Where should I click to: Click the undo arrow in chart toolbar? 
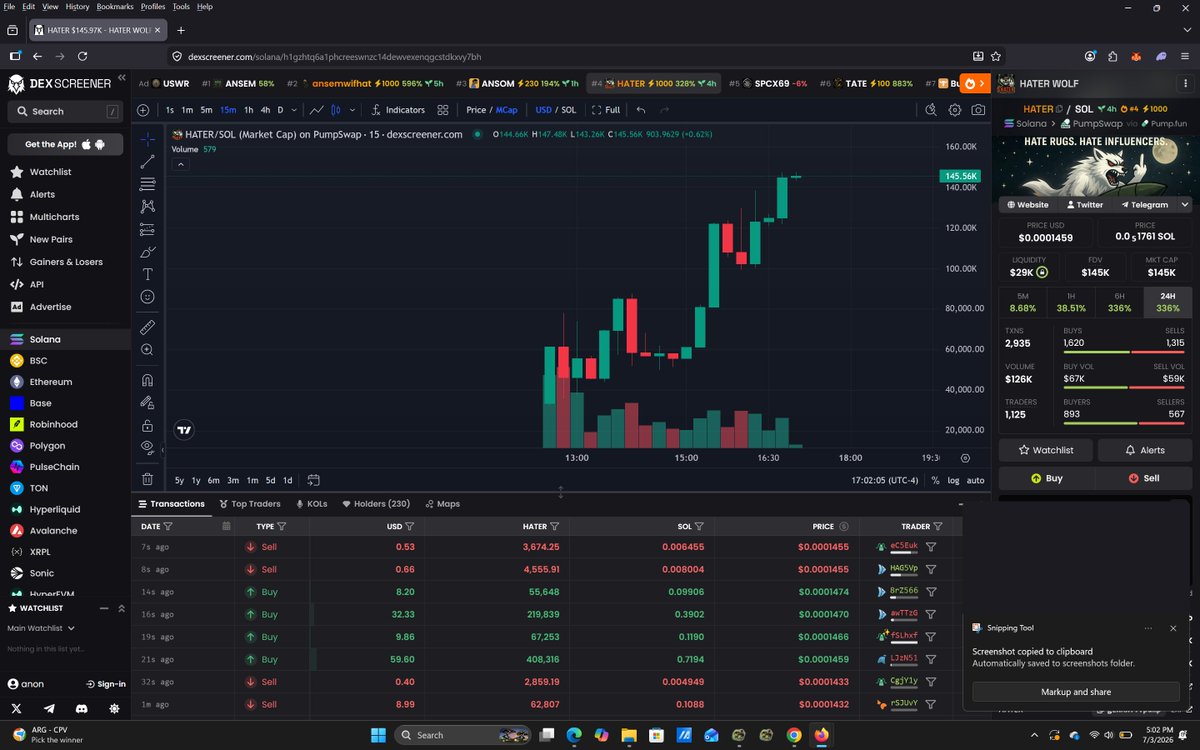pyautogui.click(x=641, y=110)
